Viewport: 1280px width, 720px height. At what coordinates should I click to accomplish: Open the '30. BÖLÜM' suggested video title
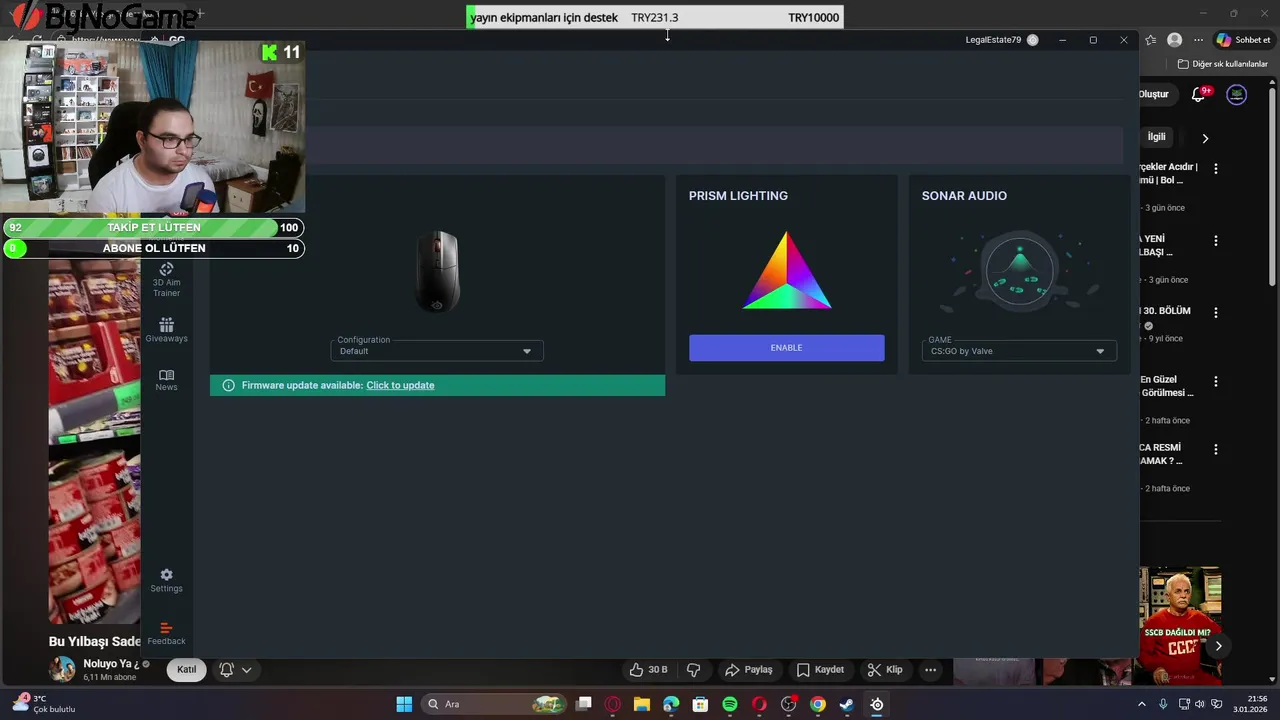point(1165,311)
